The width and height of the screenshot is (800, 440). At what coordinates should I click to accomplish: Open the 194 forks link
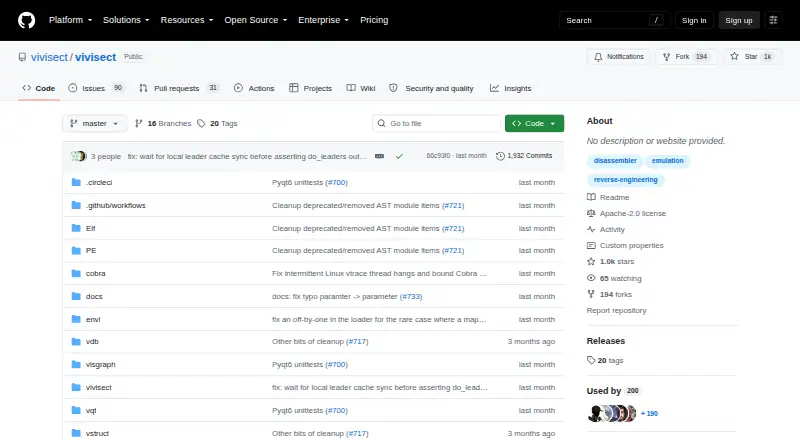[x=615, y=295]
